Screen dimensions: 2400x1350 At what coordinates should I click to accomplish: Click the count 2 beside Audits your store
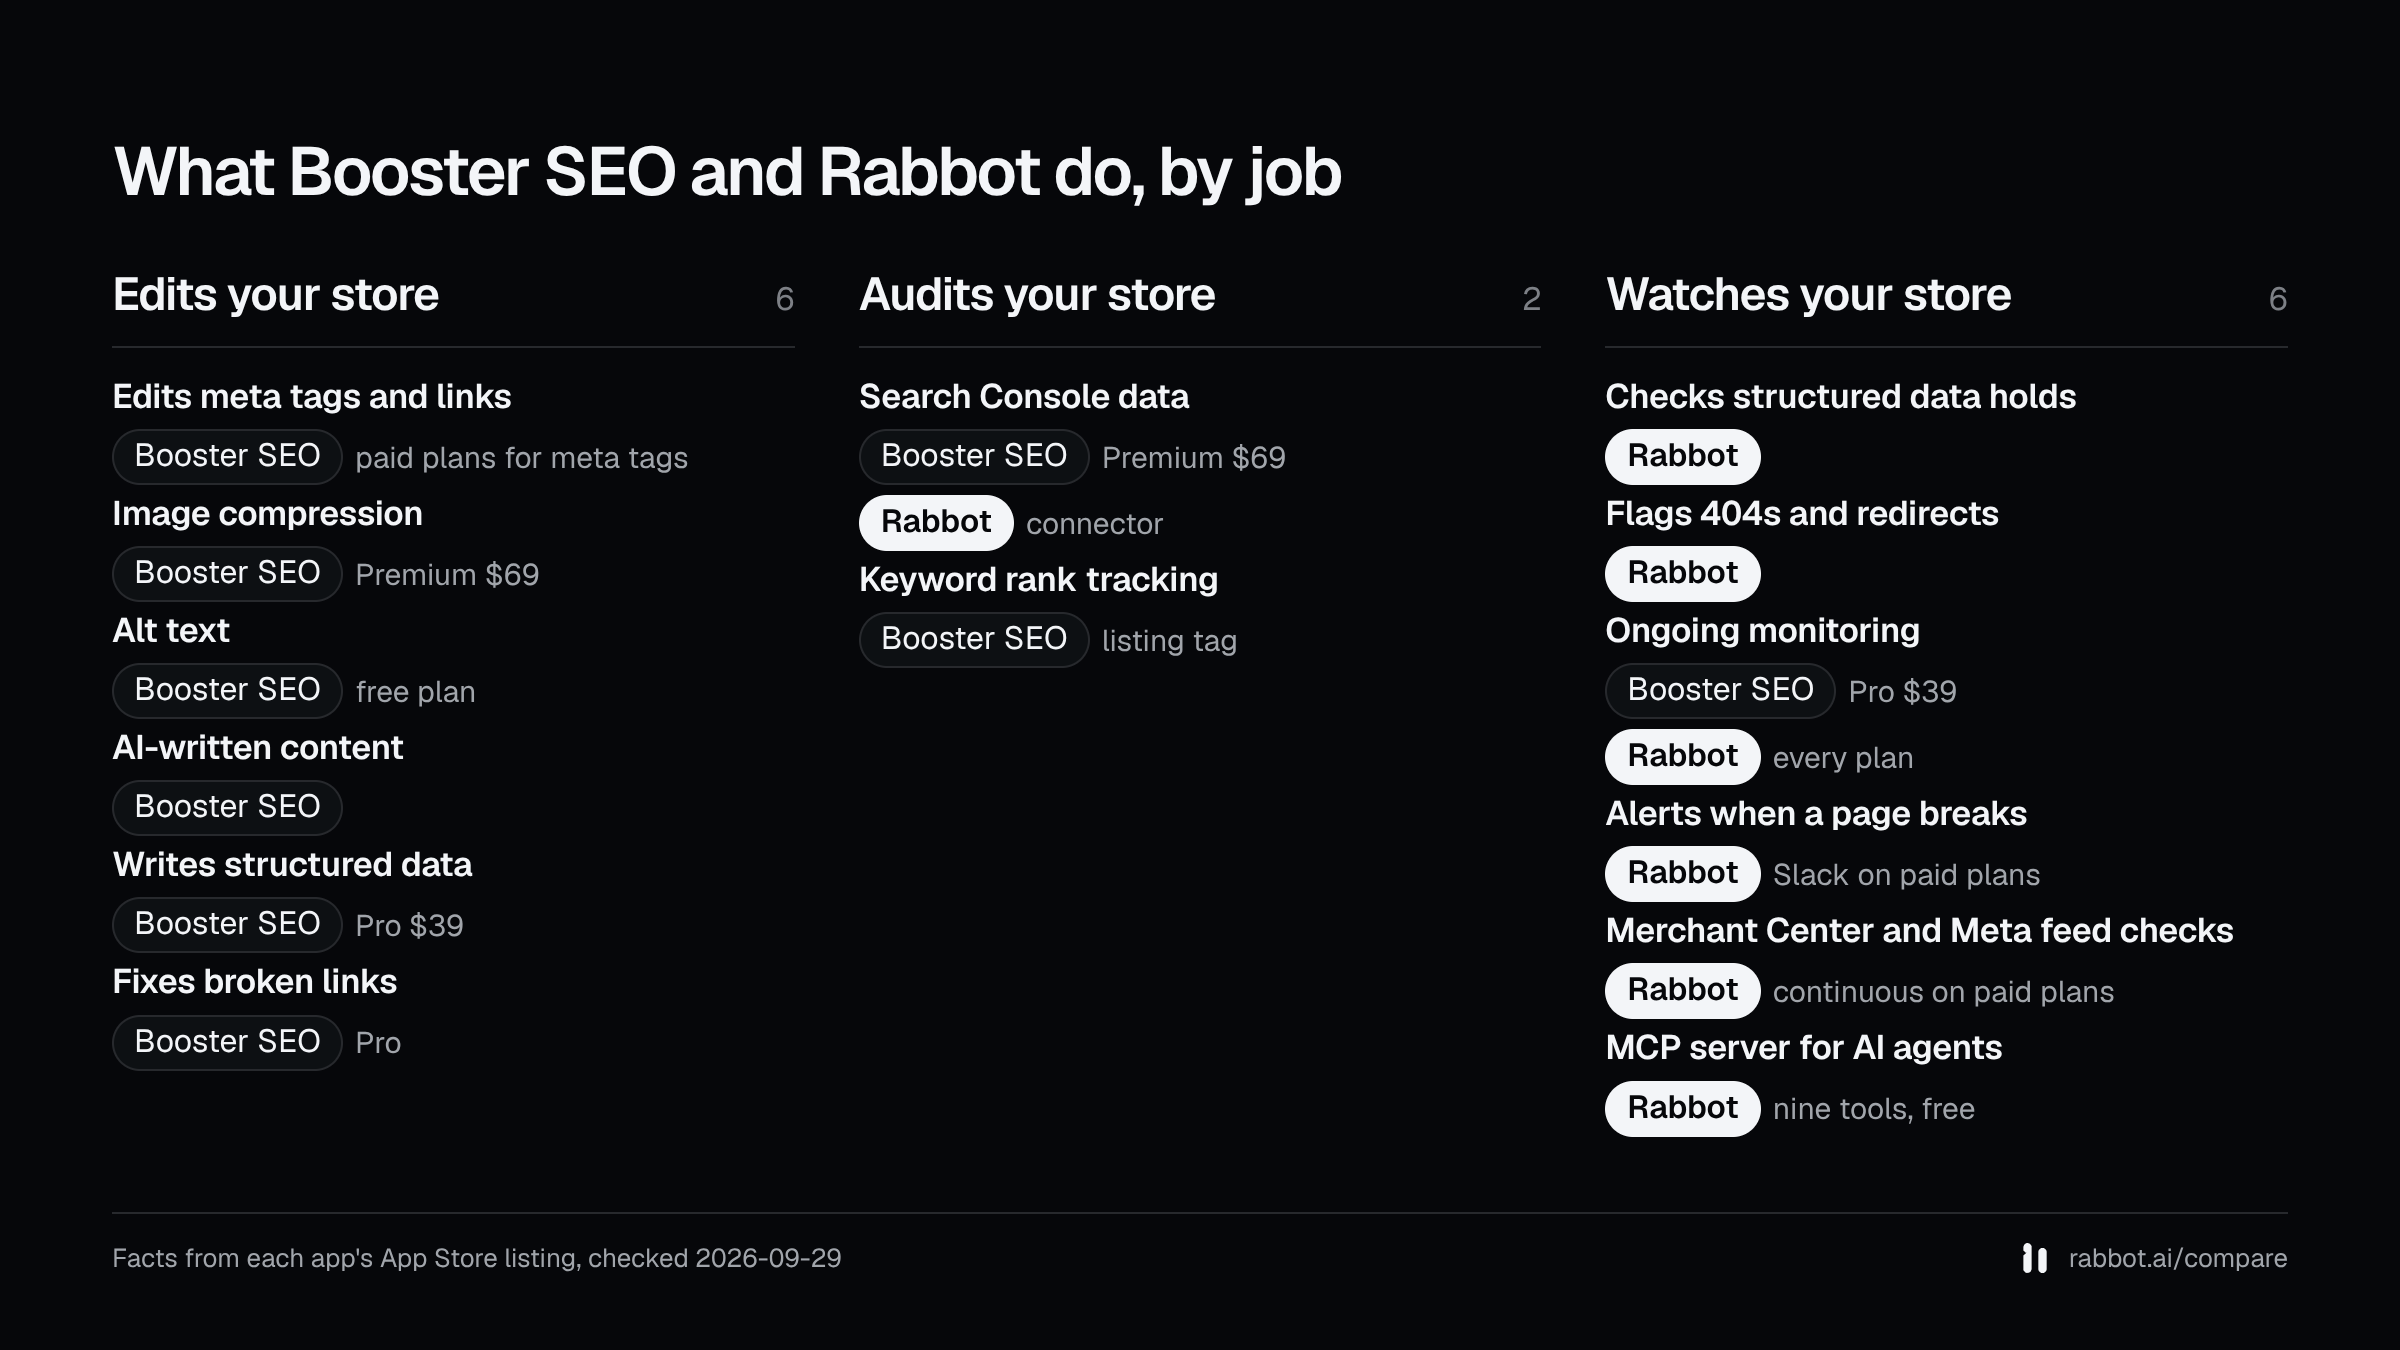click(1531, 299)
